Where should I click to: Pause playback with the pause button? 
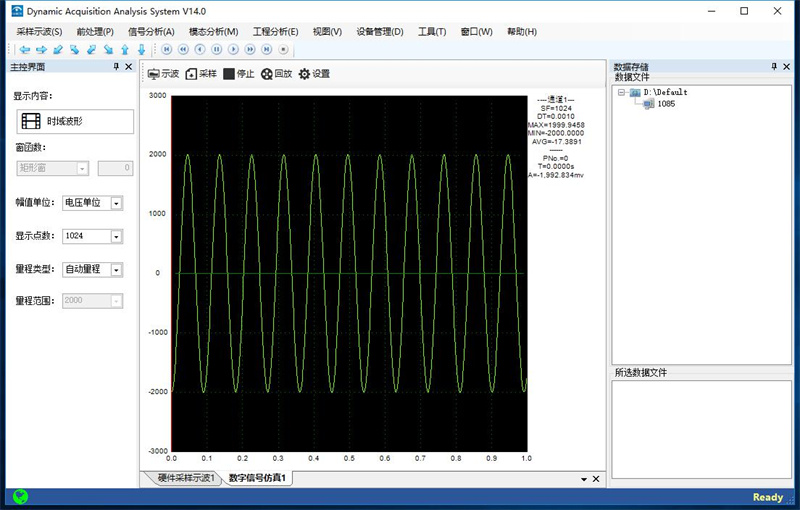pyautogui.click(x=217, y=49)
